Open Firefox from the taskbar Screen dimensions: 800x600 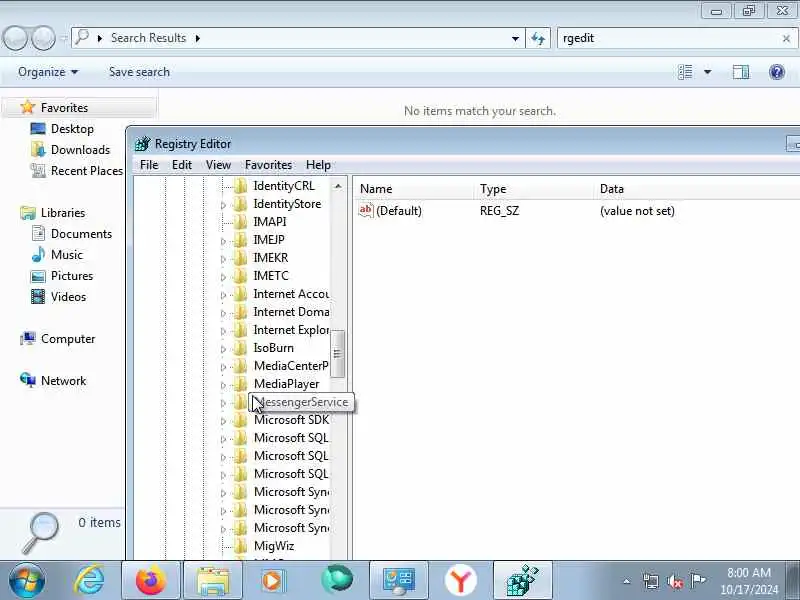[x=151, y=580]
